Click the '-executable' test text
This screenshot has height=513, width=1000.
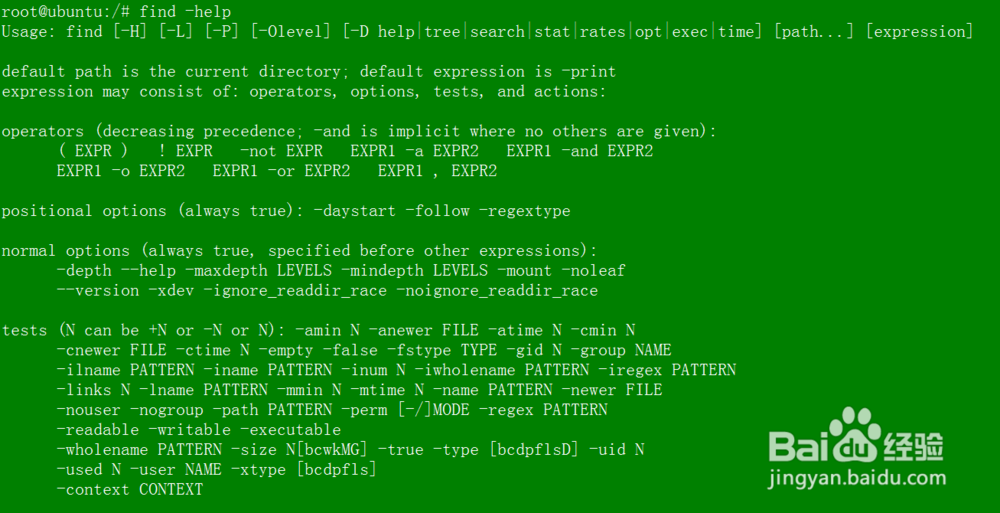point(291,429)
